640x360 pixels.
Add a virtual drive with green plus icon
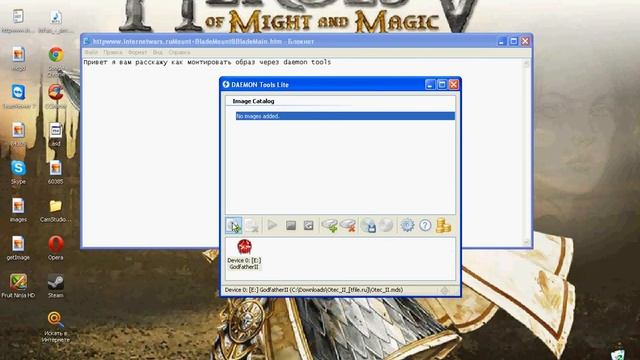pyautogui.click(x=330, y=225)
